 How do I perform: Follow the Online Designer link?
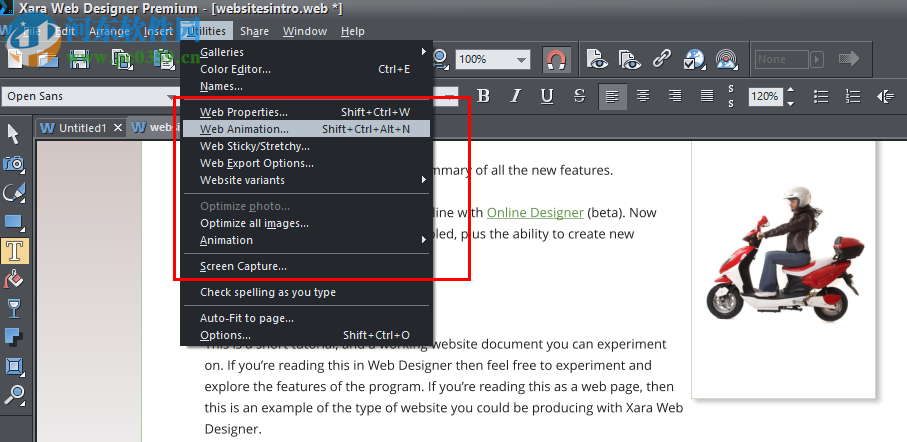tap(535, 212)
